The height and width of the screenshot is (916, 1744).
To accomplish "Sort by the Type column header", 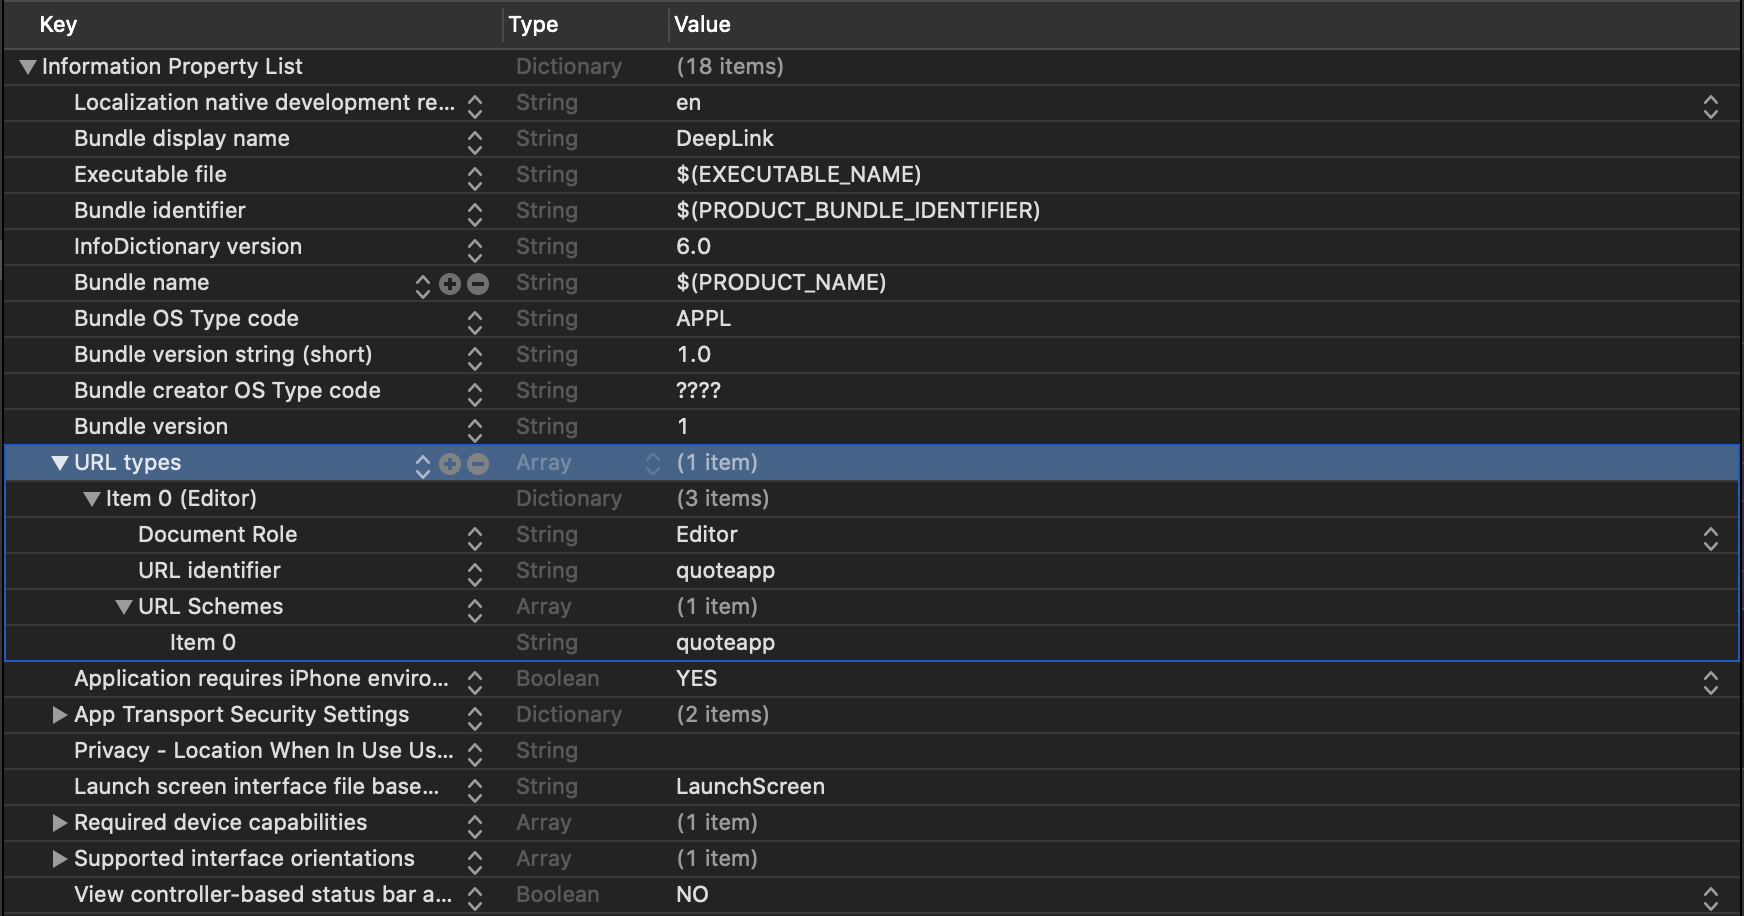I will [533, 25].
